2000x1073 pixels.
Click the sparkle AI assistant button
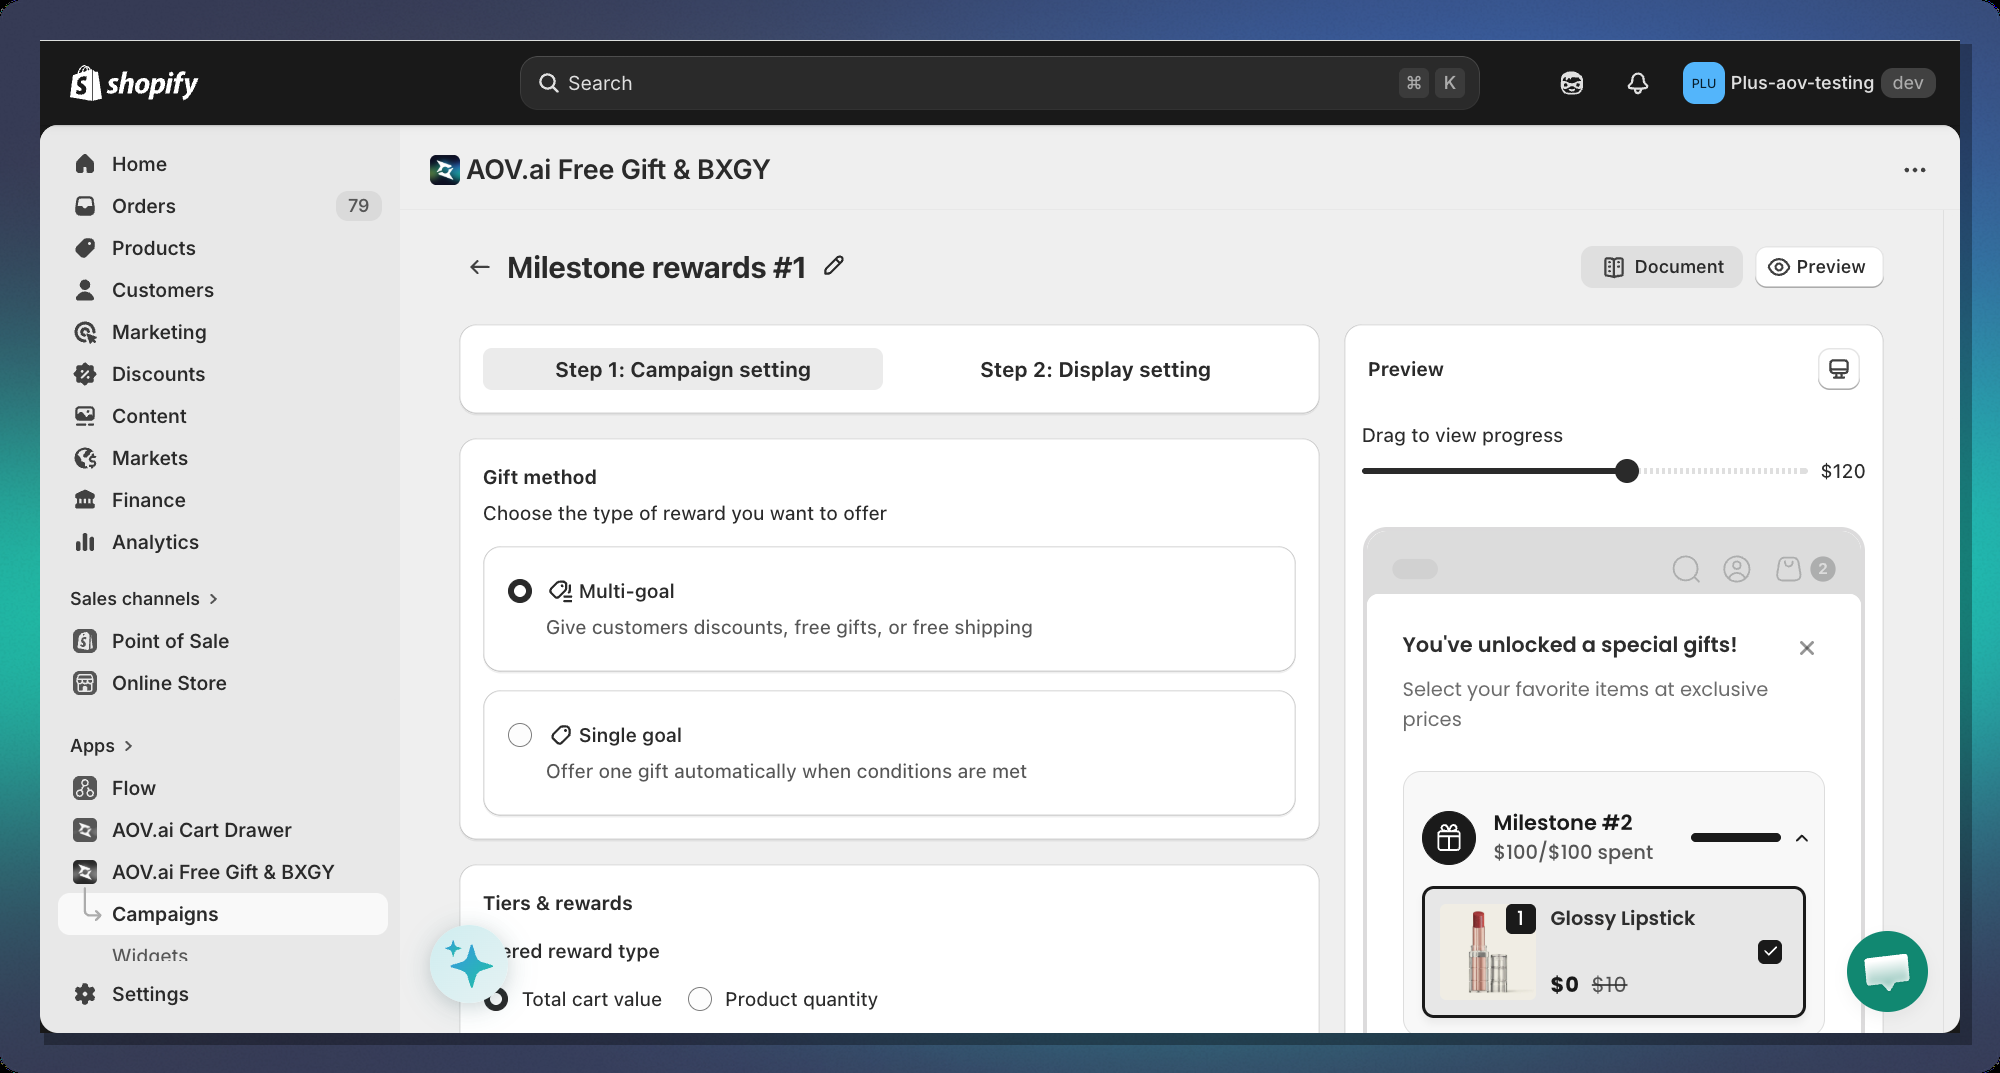click(469, 964)
